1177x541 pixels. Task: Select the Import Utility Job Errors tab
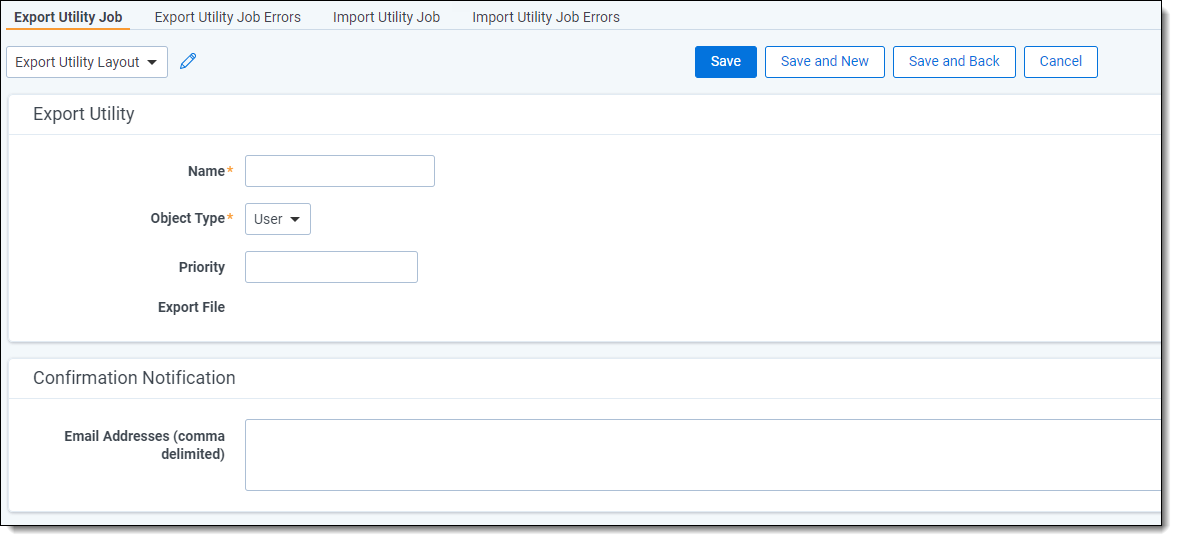tap(545, 17)
